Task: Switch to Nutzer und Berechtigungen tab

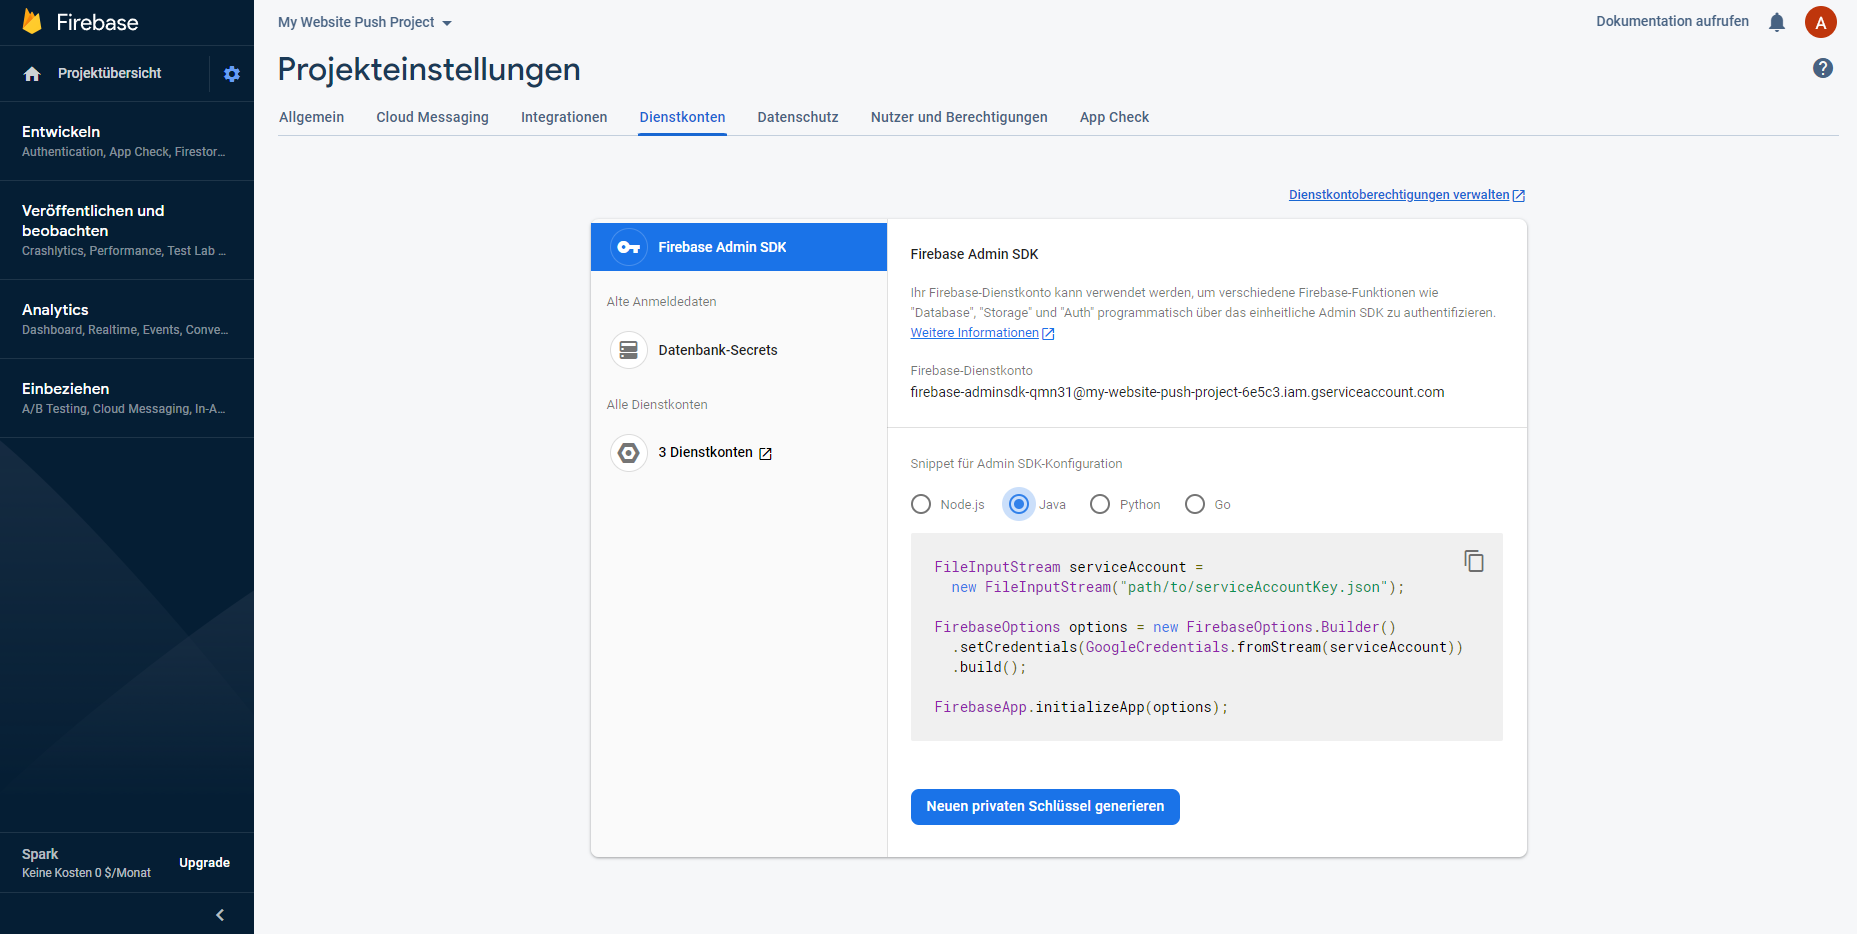Action: (x=959, y=117)
